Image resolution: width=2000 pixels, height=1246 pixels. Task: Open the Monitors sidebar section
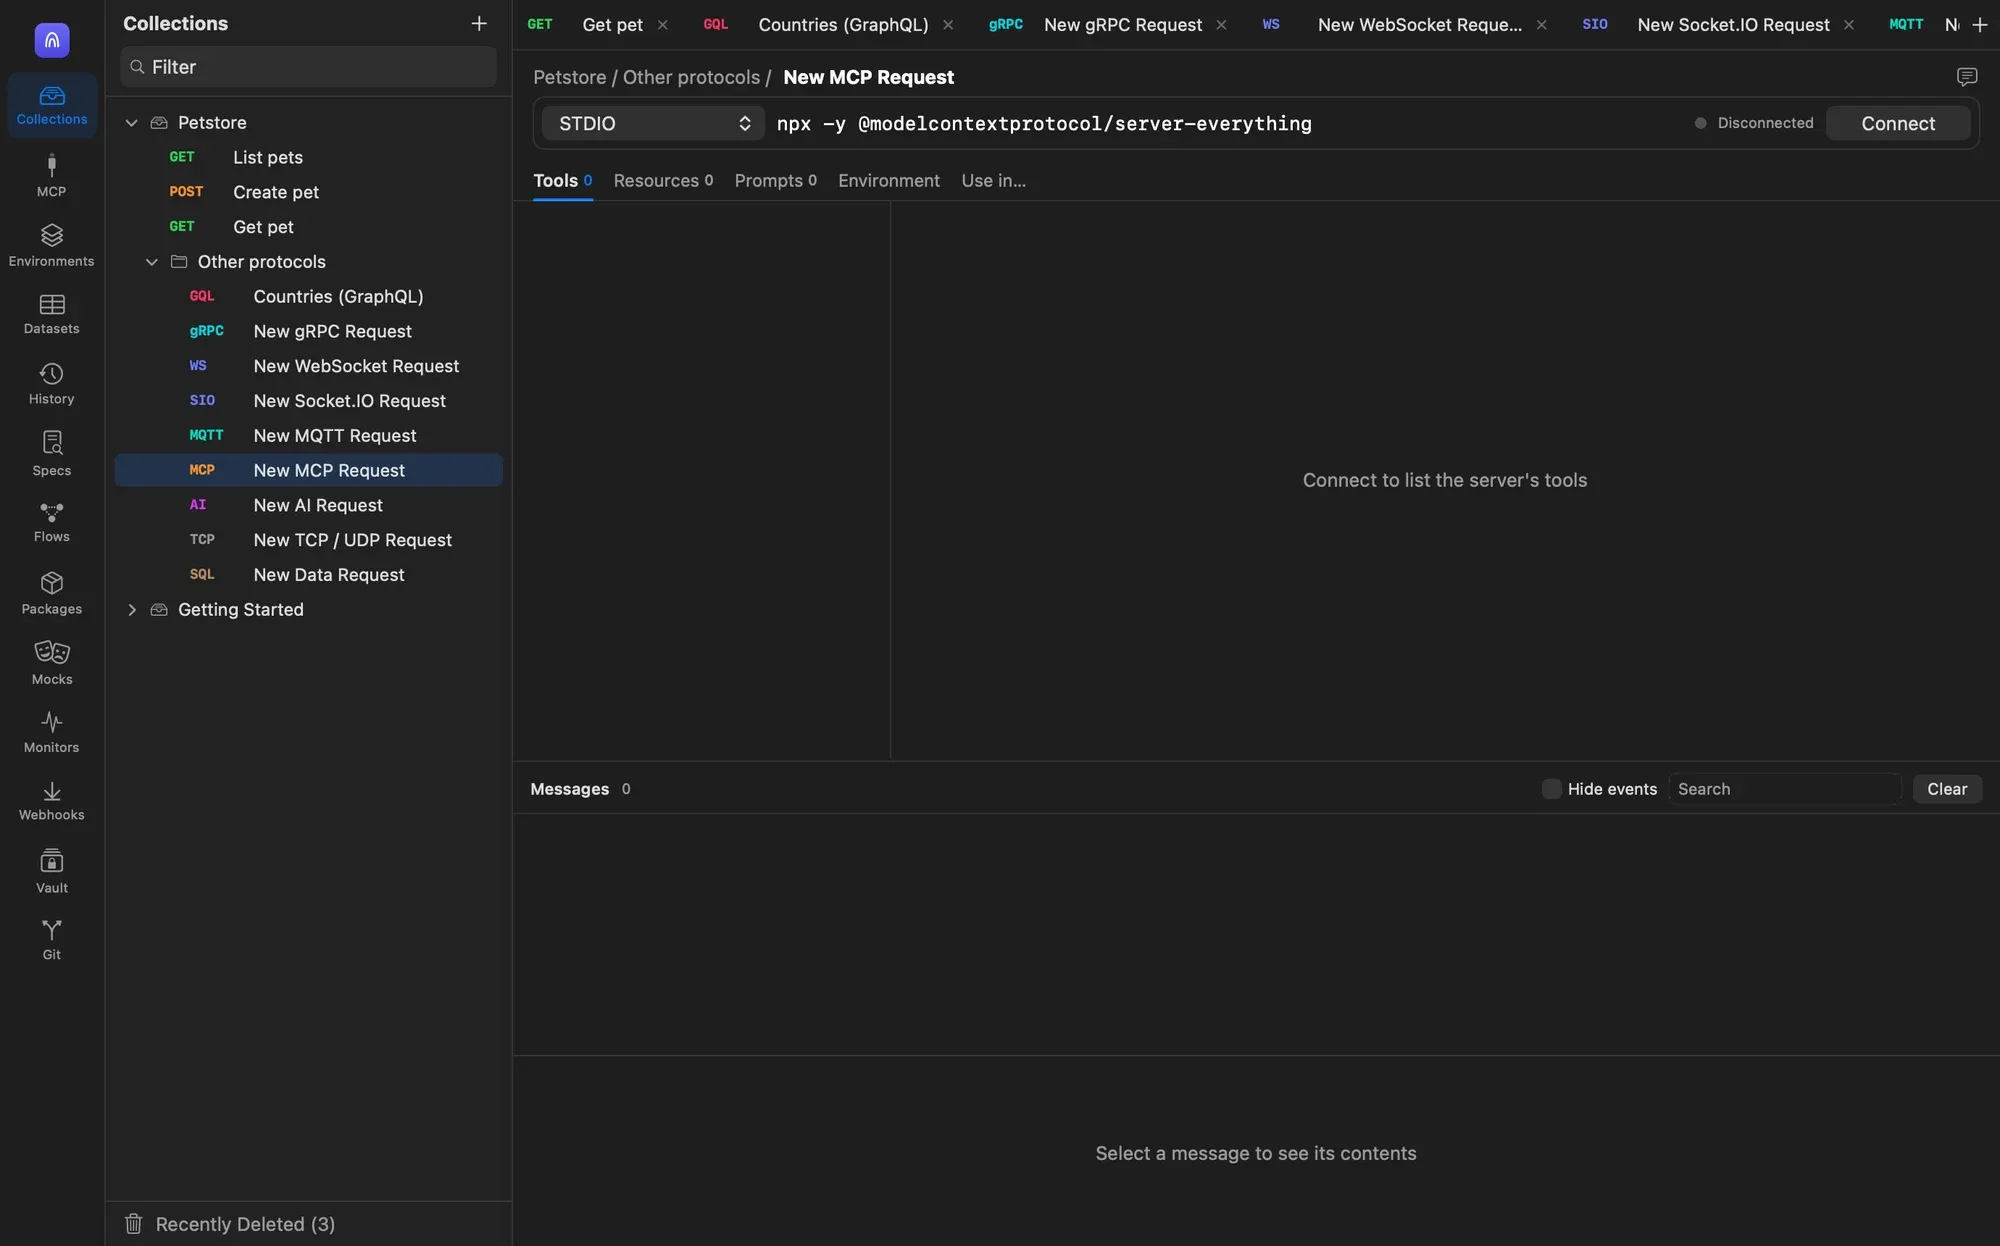(52, 732)
